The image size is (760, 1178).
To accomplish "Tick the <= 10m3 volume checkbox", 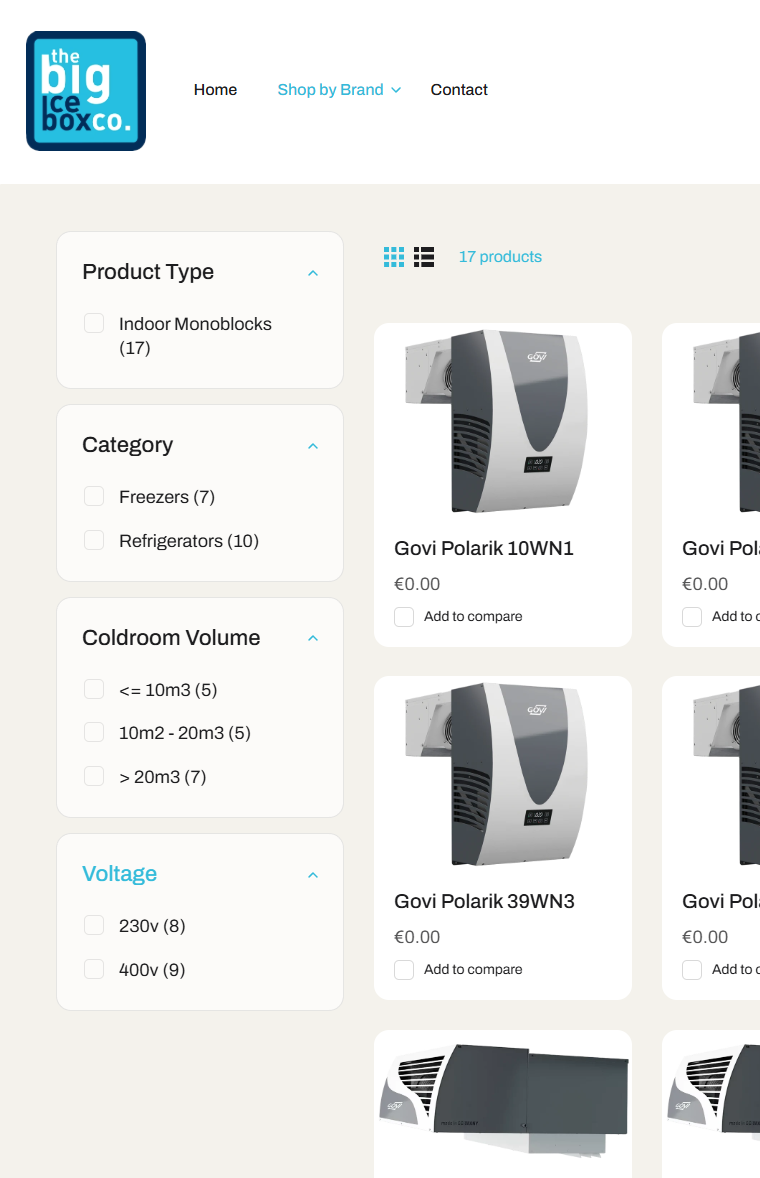I will 94,689.
